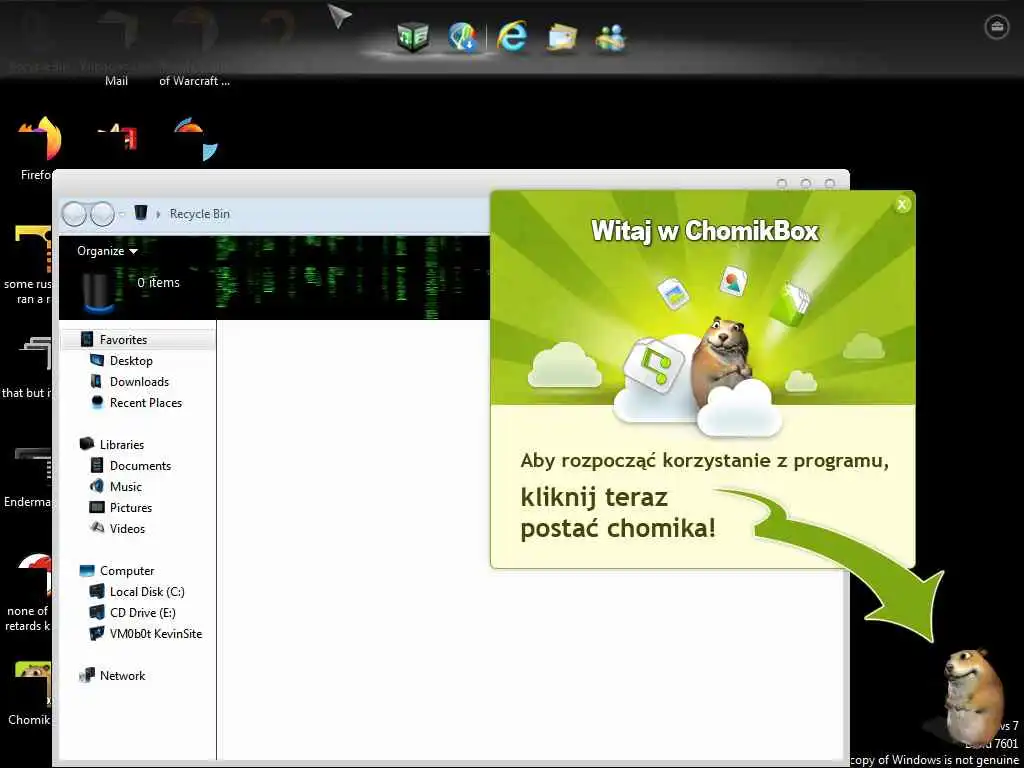Go forward in the Recycle Bin window

click(x=103, y=214)
